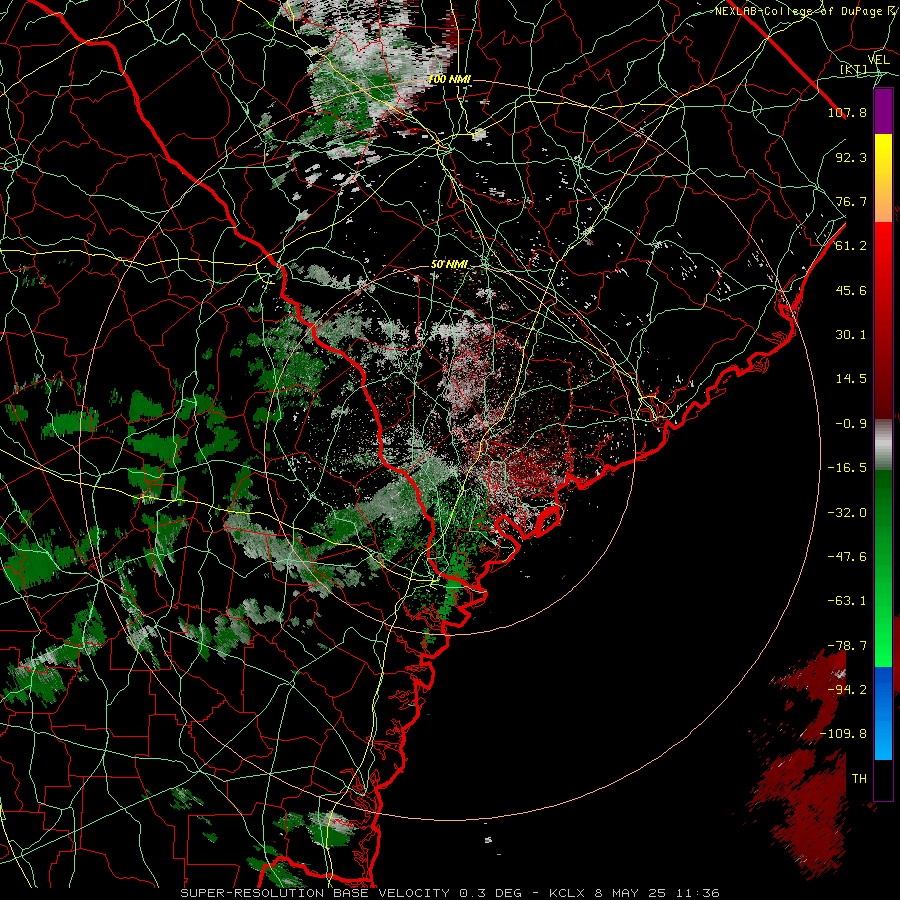The width and height of the screenshot is (900, 900).
Task: Pick the green segment of the velocity scale
Action: (x=883, y=568)
